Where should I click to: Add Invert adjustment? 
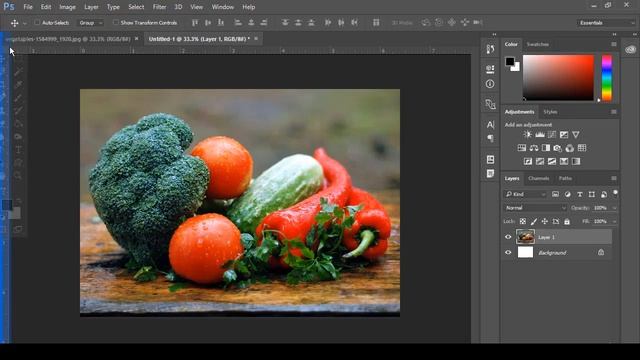coord(528,162)
